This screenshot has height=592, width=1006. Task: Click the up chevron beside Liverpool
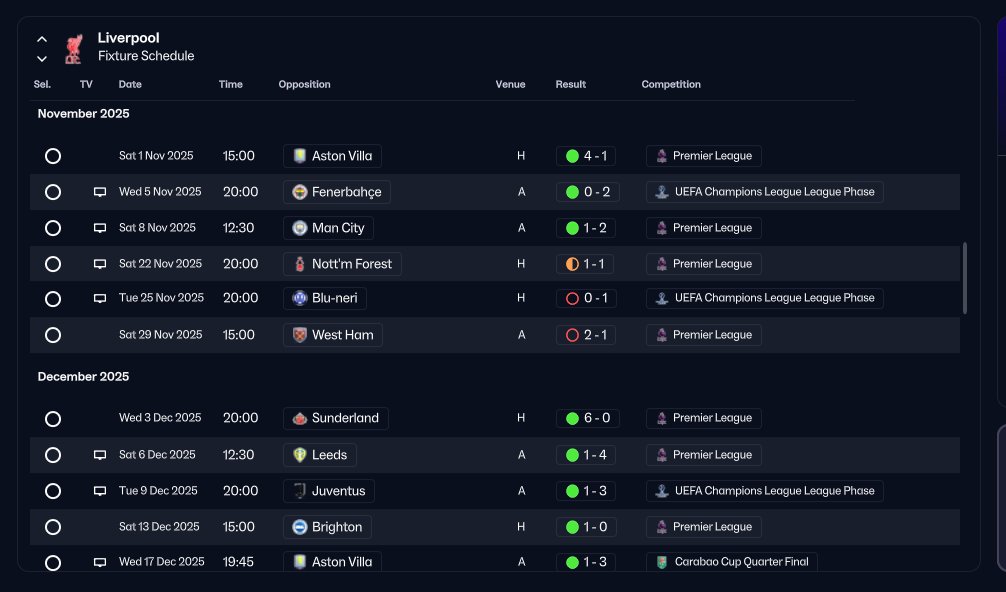[42, 39]
